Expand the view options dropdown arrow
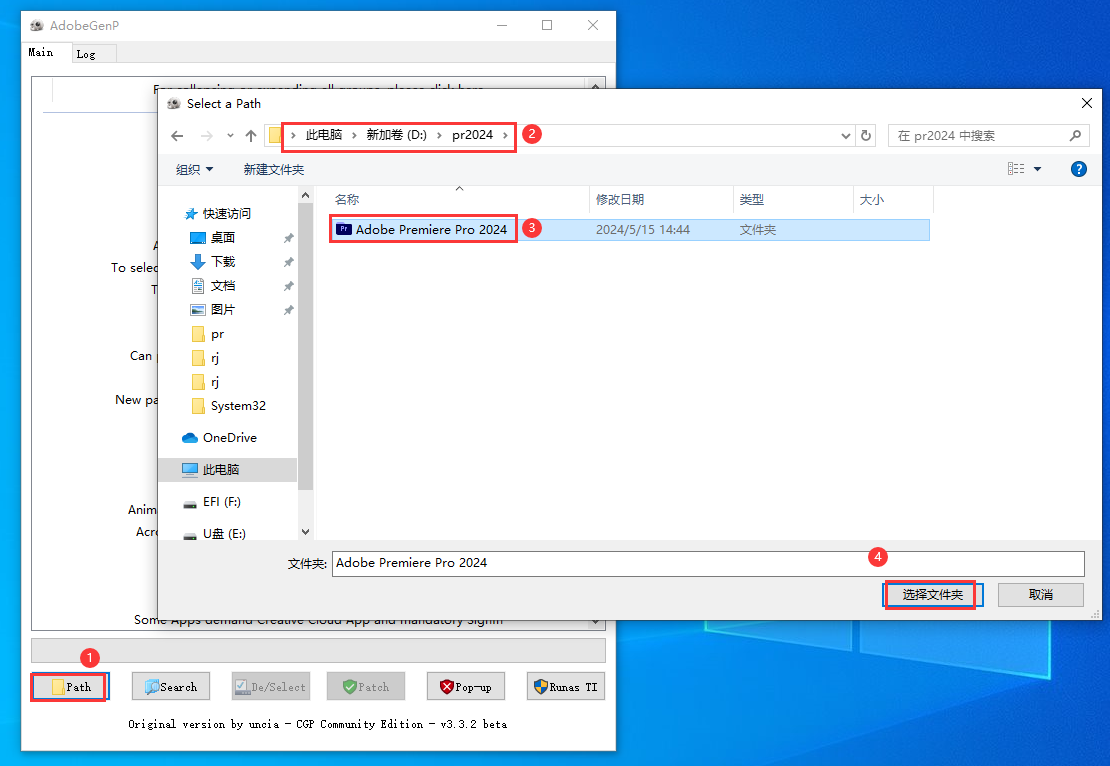 click(1037, 169)
